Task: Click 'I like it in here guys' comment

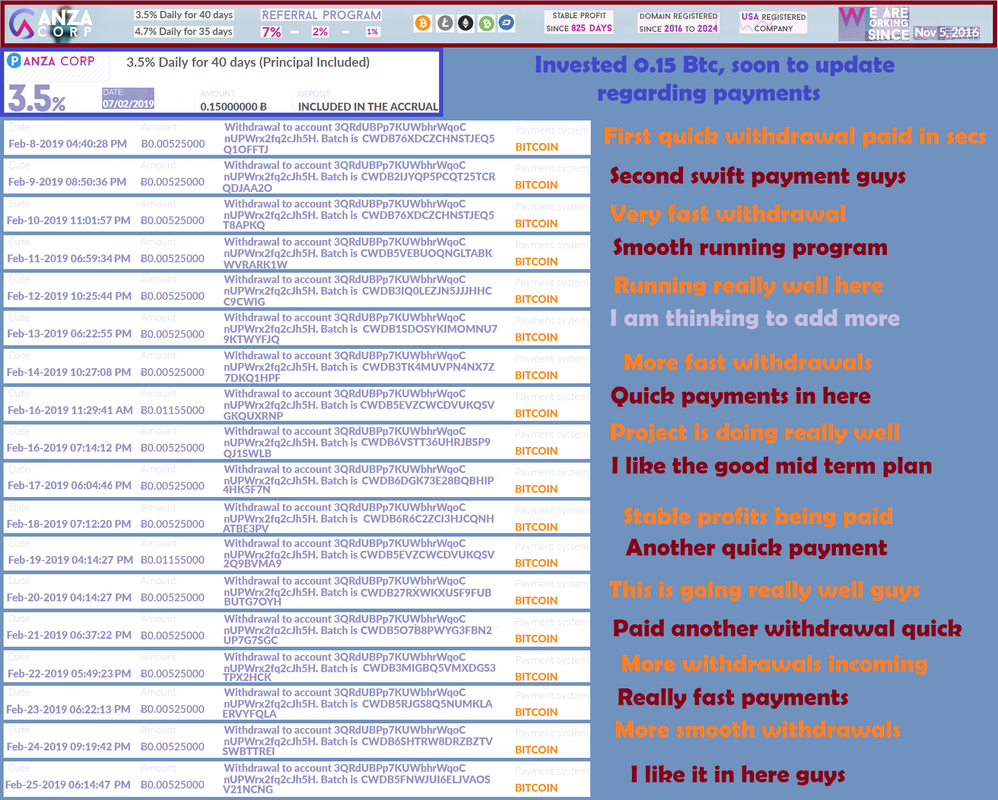Action: pyautogui.click(x=738, y=775)
